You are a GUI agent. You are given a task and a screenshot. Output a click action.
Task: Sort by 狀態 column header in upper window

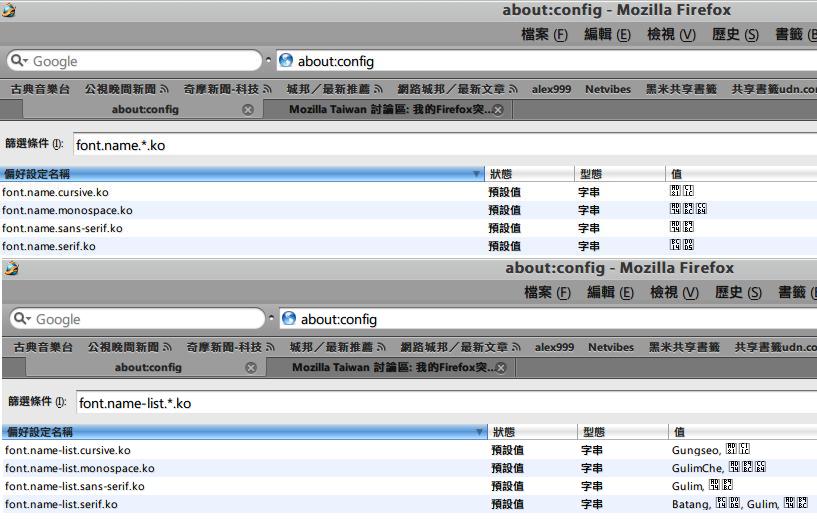[x=529, y=174]
